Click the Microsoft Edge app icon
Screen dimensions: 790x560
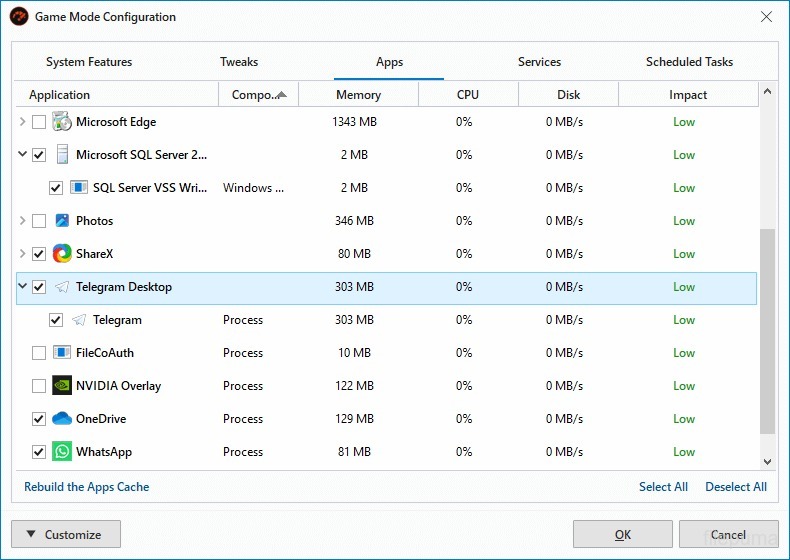point(62,122)
